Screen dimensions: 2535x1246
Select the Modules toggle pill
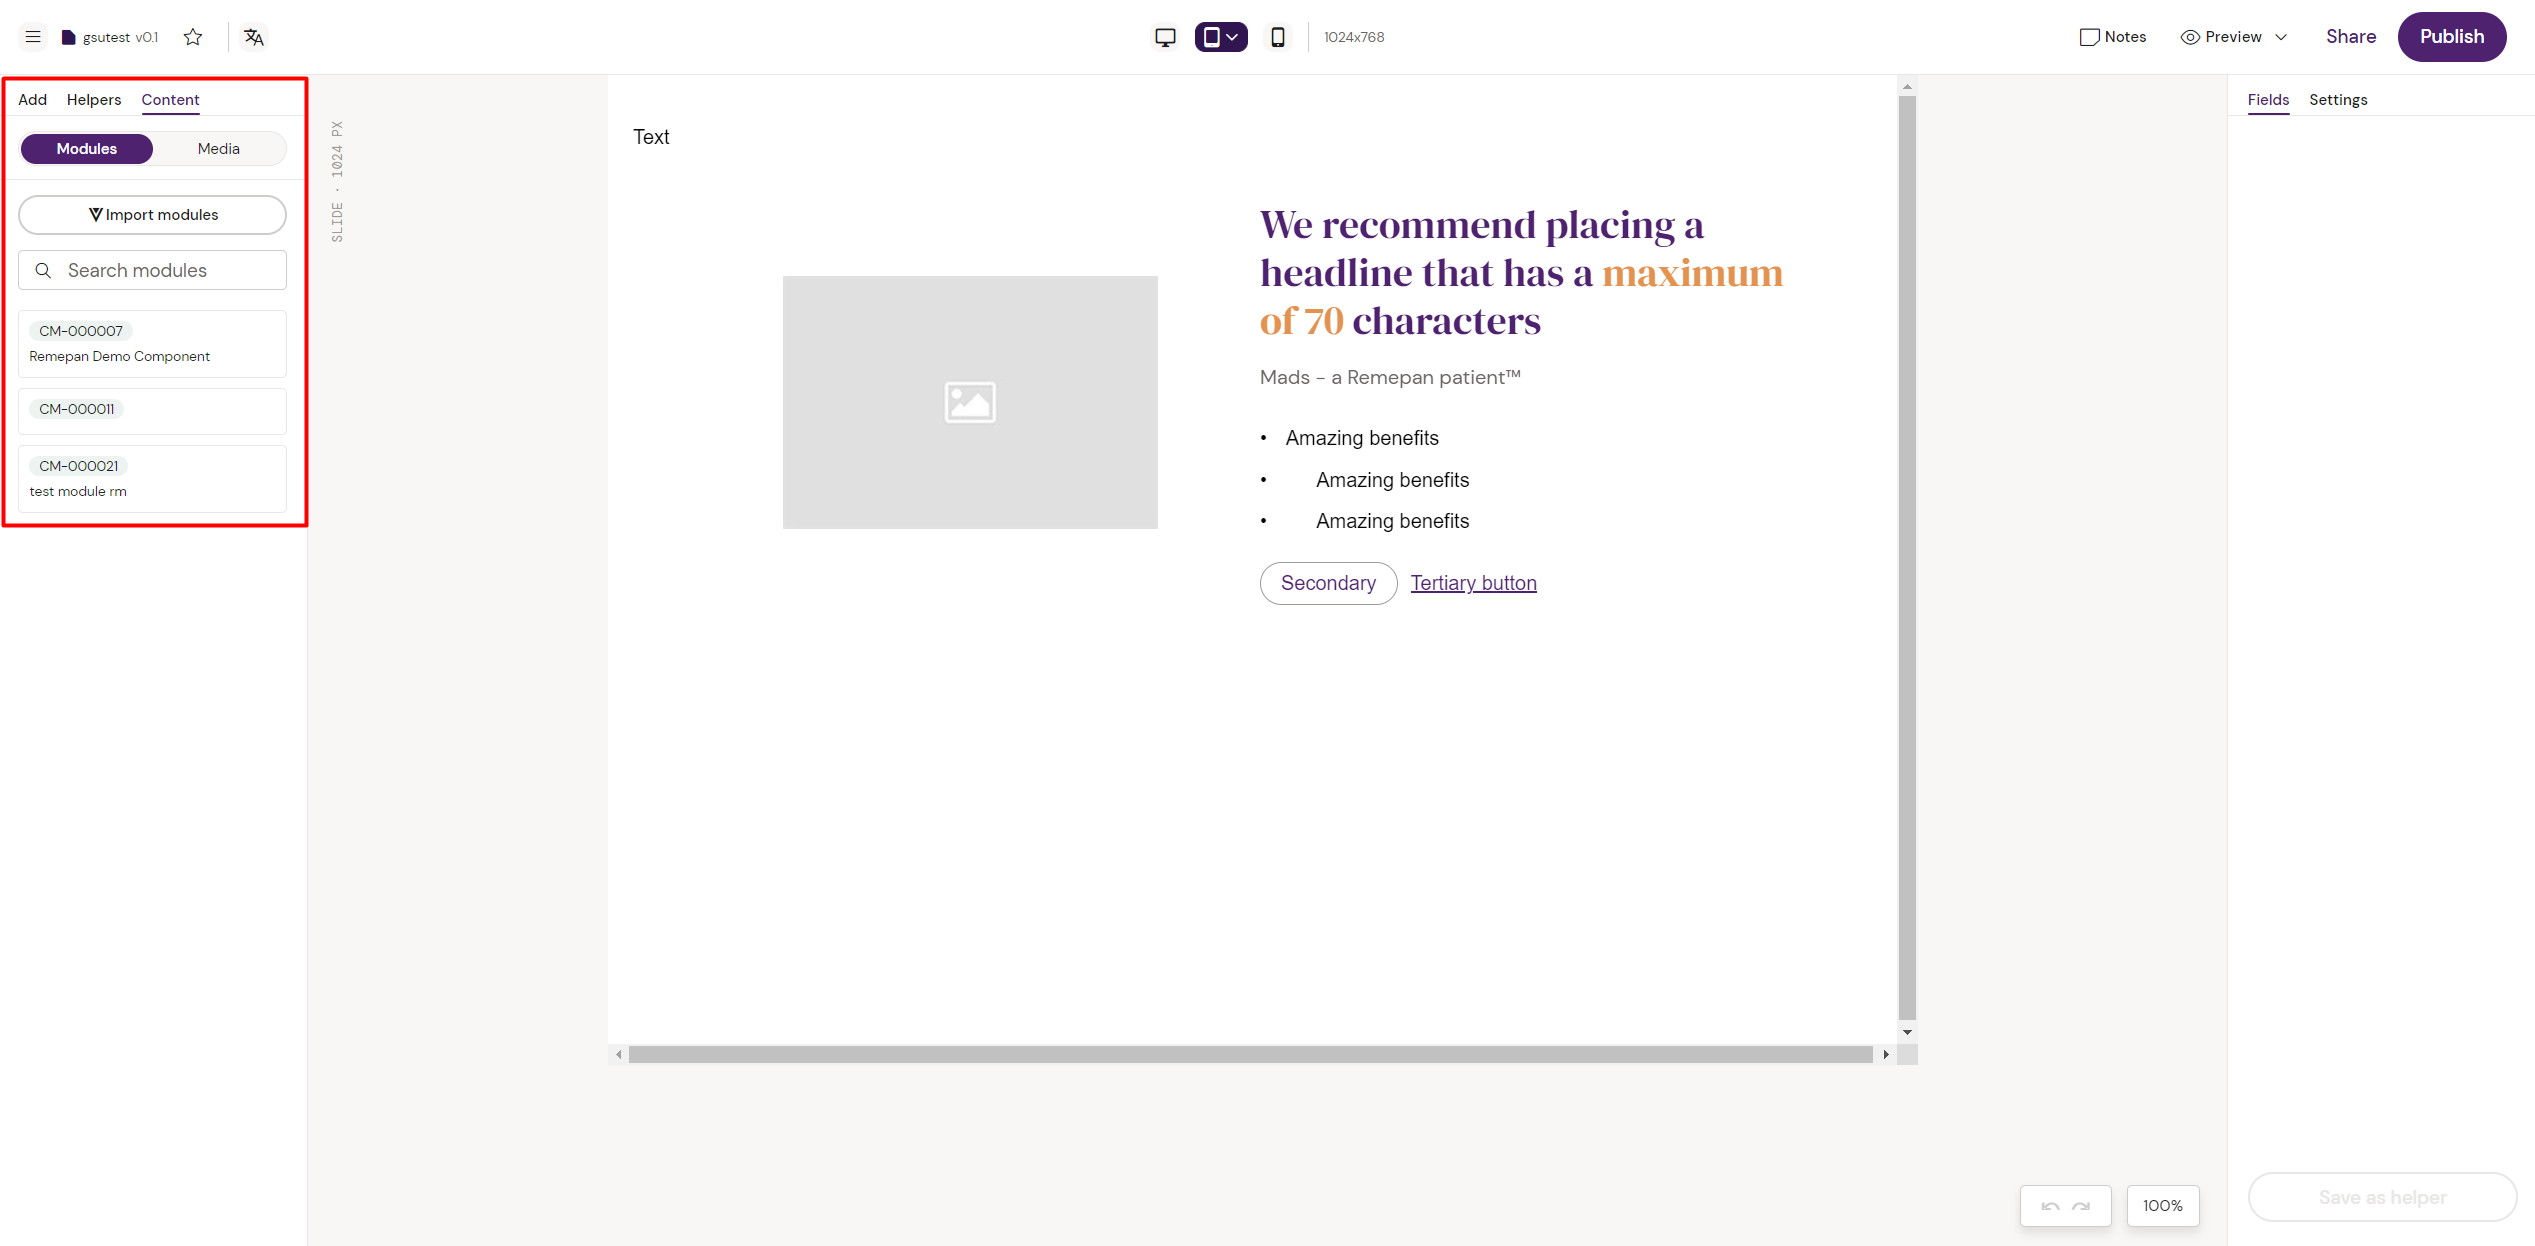point(87,148)
